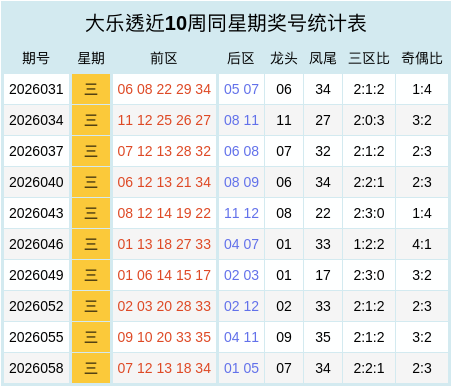Select the 龙头 column header
This screenshot has height=387, width=452.
(x=284, y=58)
